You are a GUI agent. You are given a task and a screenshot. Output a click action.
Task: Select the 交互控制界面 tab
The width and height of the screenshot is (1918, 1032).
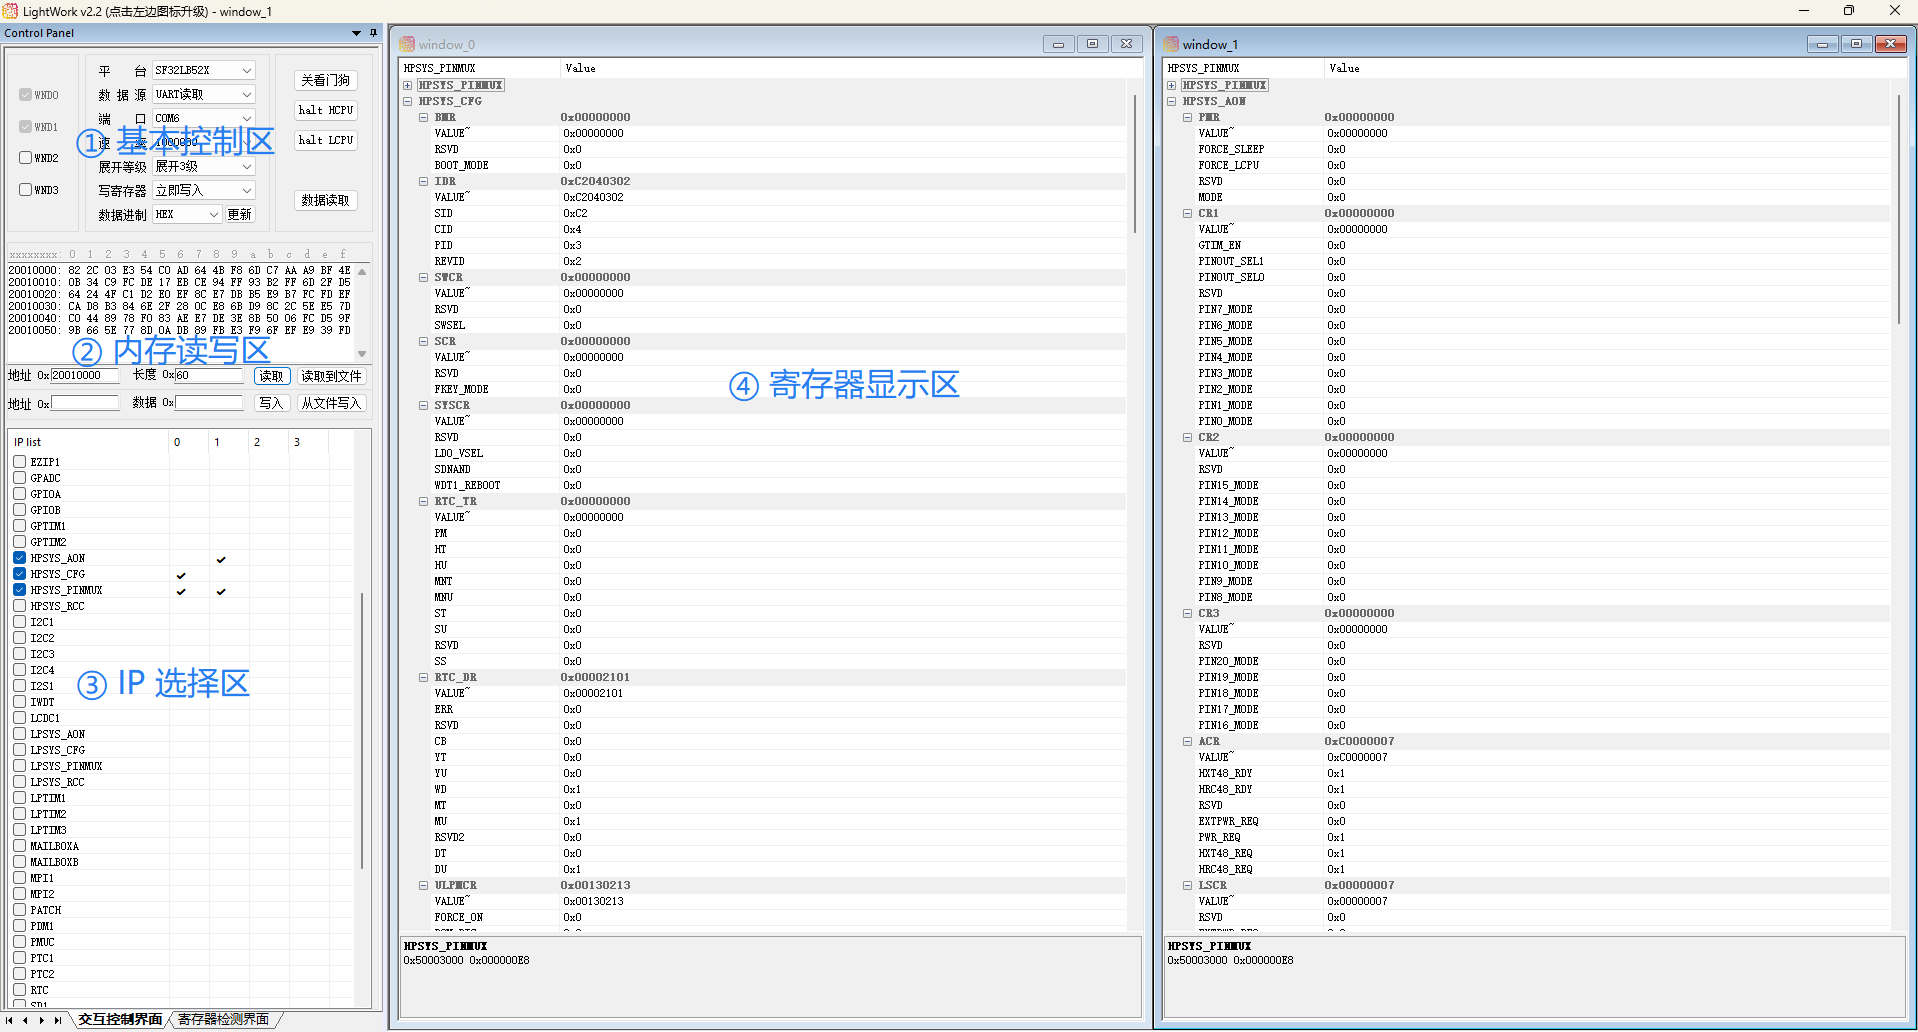[119, 1018]
